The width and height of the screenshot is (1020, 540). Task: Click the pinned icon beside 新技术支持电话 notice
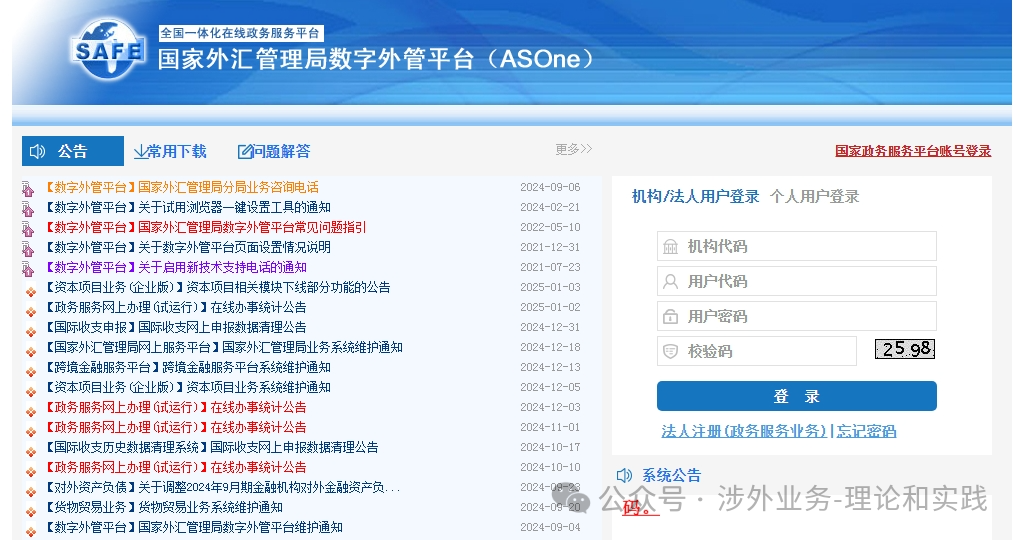tap(27, 269)
